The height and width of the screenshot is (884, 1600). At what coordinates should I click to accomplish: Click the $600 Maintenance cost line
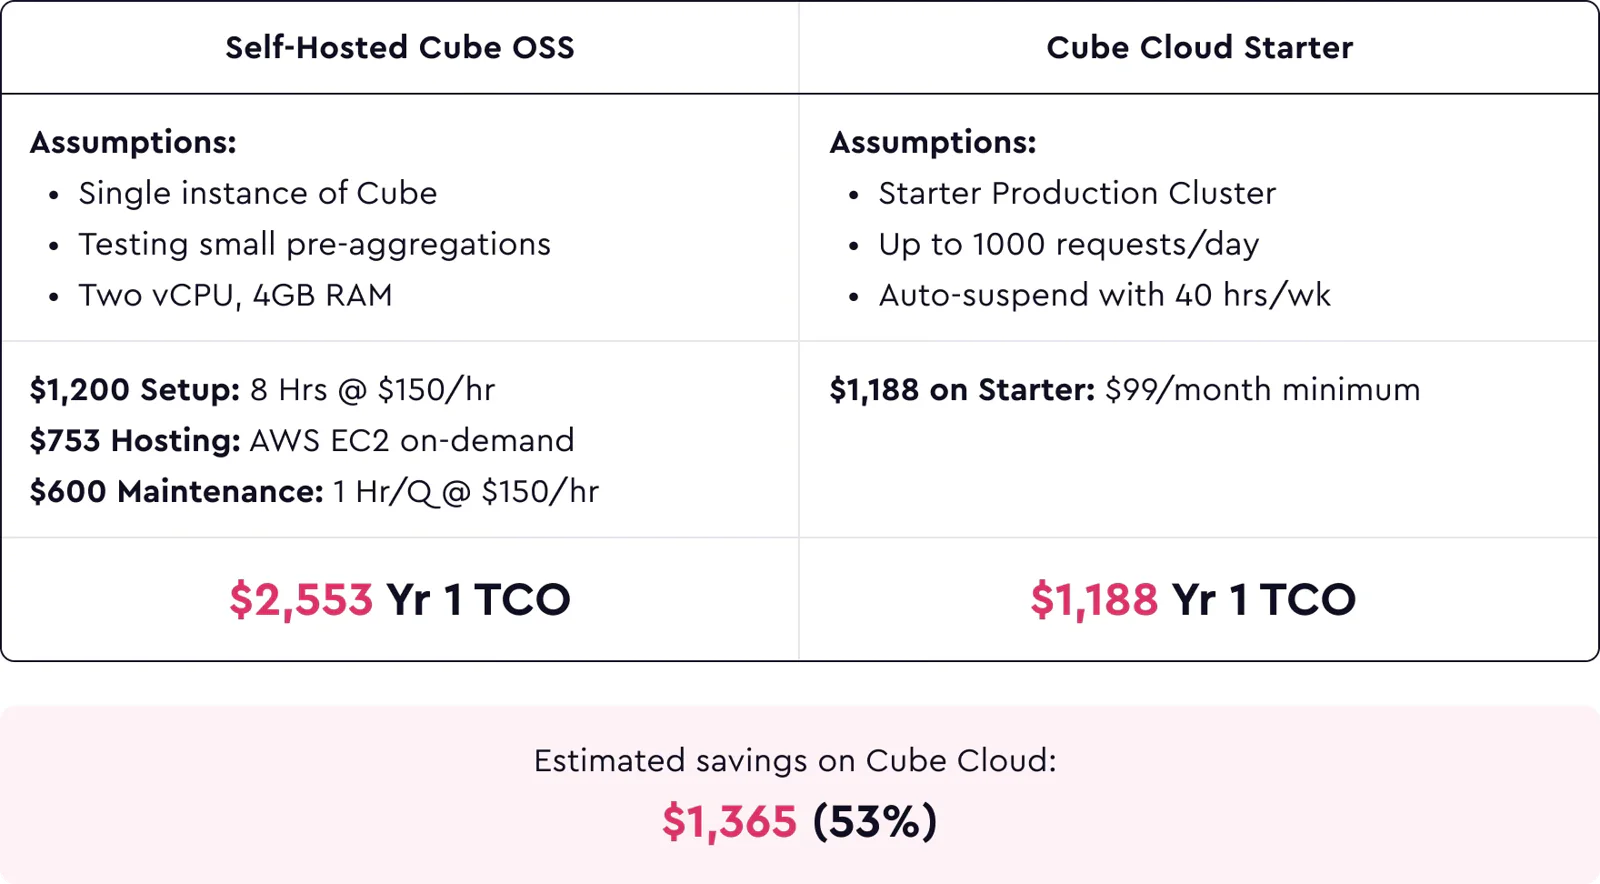[314, 491]
